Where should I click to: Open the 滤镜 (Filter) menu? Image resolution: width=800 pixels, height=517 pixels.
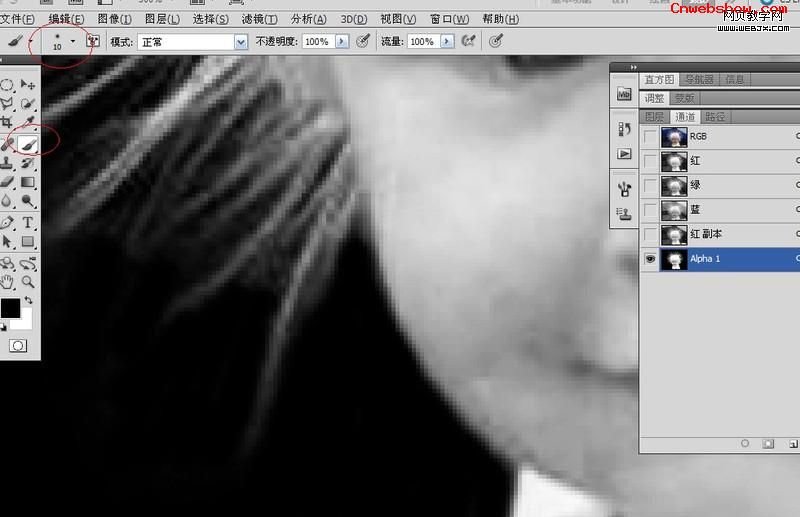260,19
